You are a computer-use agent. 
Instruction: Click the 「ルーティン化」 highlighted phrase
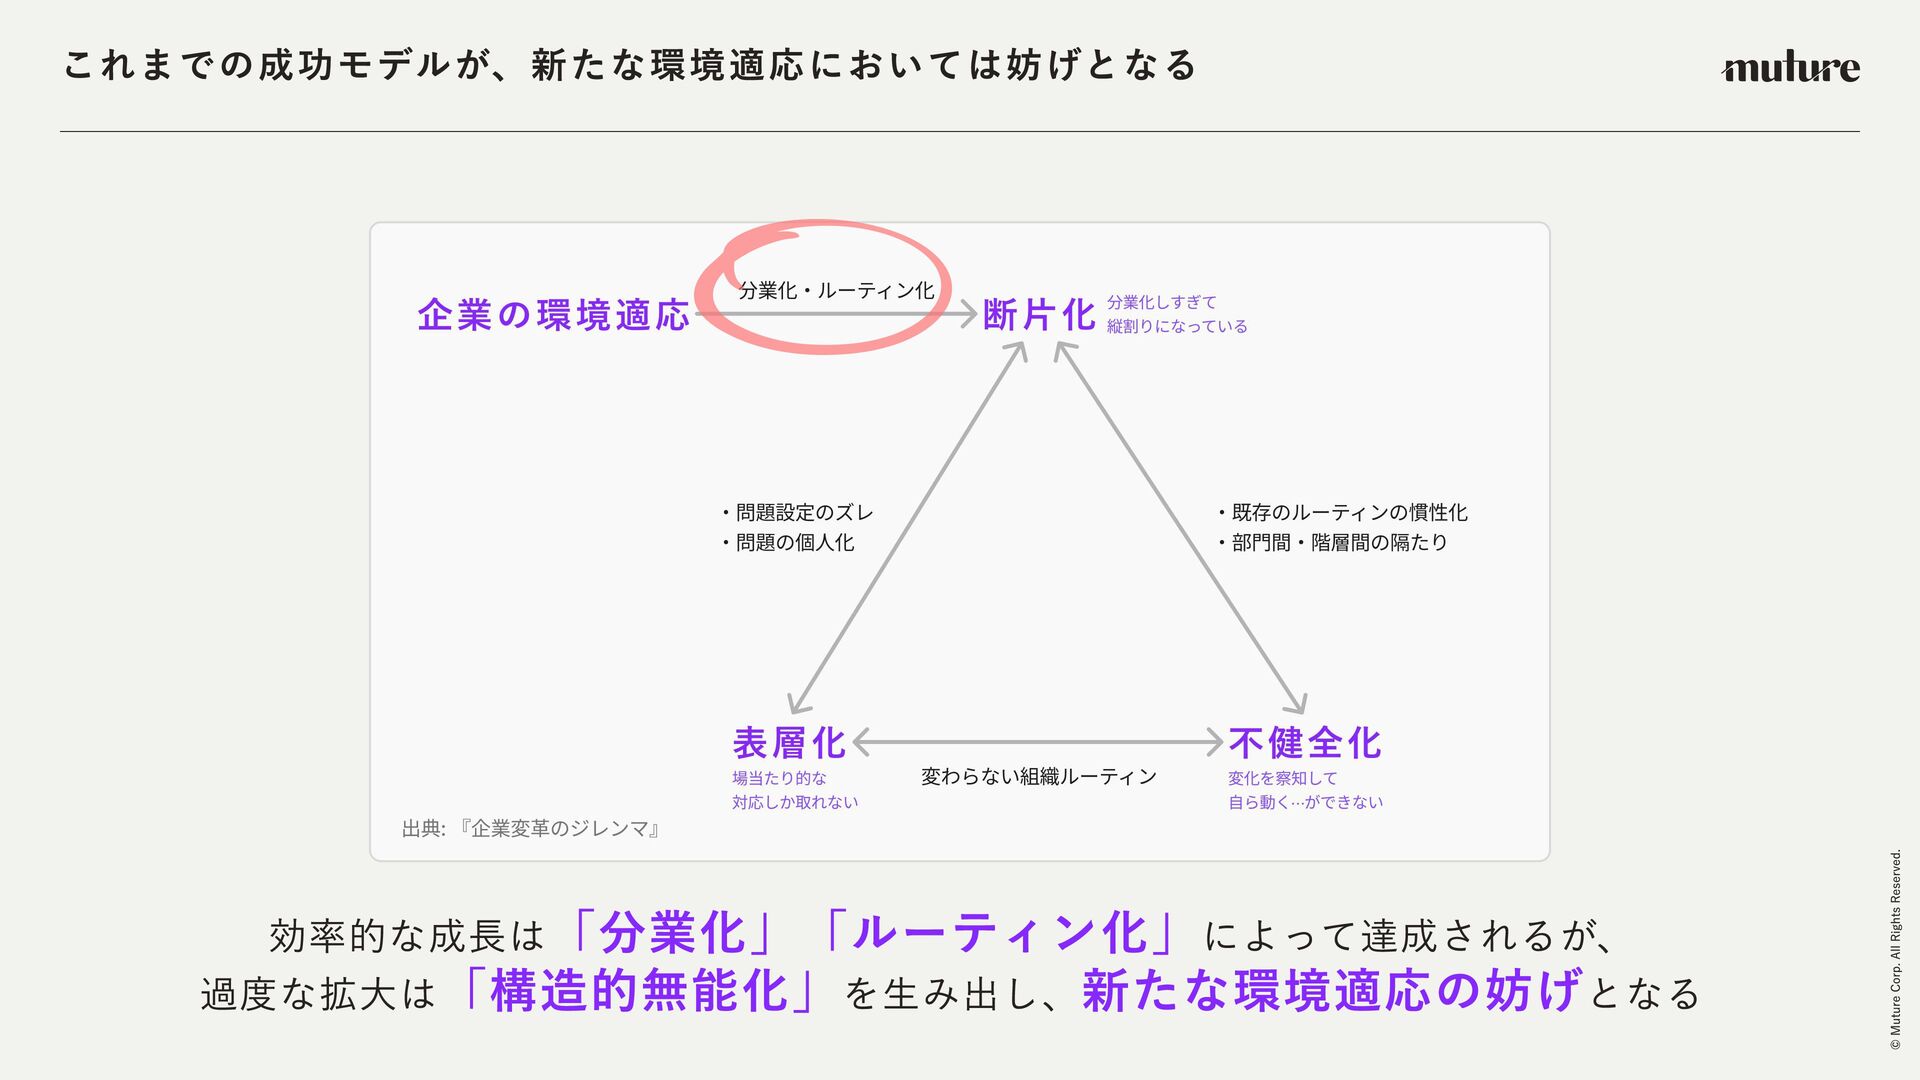click(x=1000, y=934)
